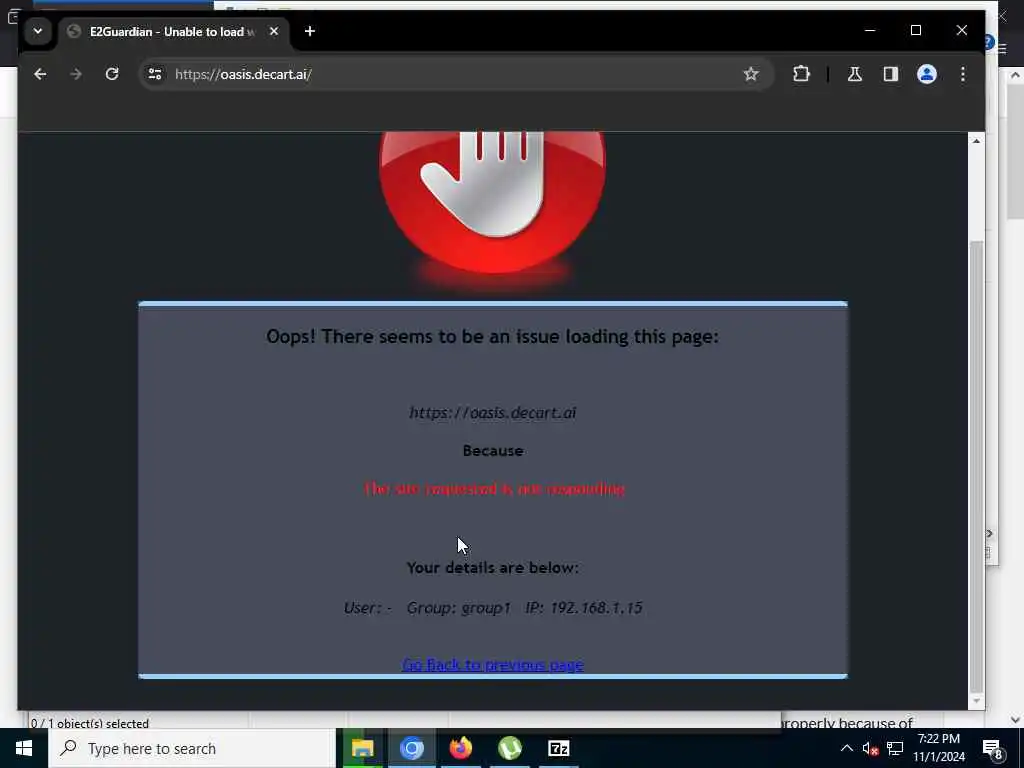
Task: Click page scrollbar down arrow
Action: tap(976, 701)
